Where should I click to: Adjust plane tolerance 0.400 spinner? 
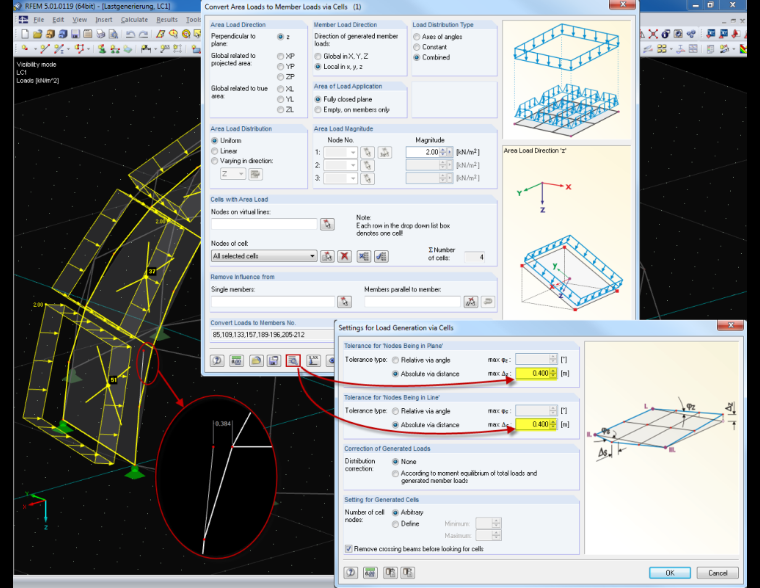(553, 373)
